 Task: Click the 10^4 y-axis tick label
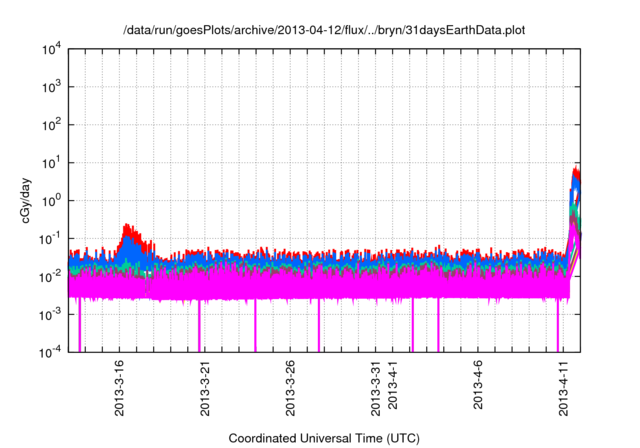(51, 50)
